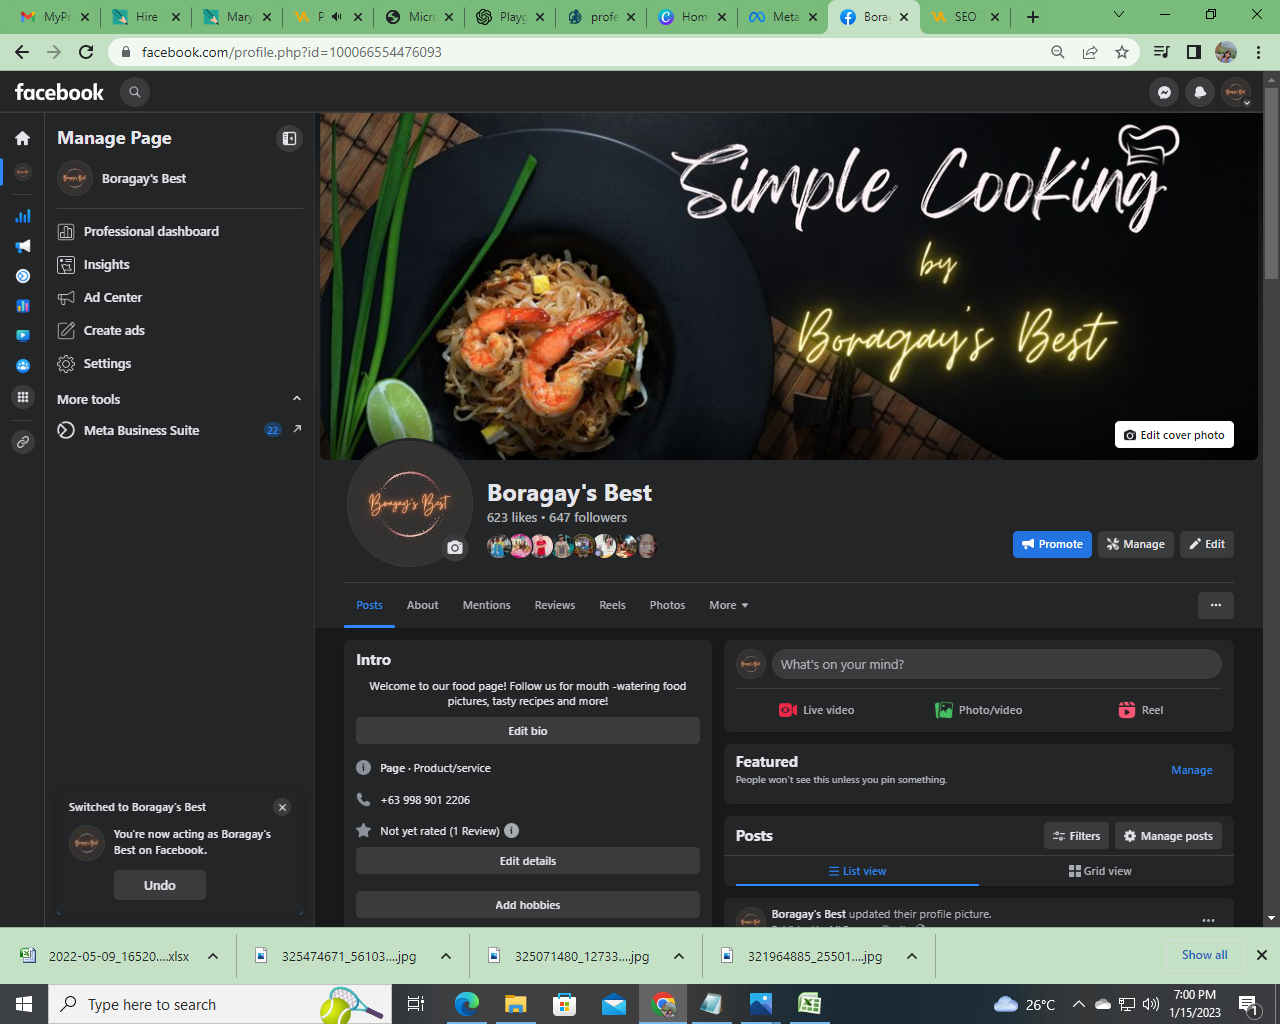
Task: Switch posts to List view
Action: coord(857,871)
